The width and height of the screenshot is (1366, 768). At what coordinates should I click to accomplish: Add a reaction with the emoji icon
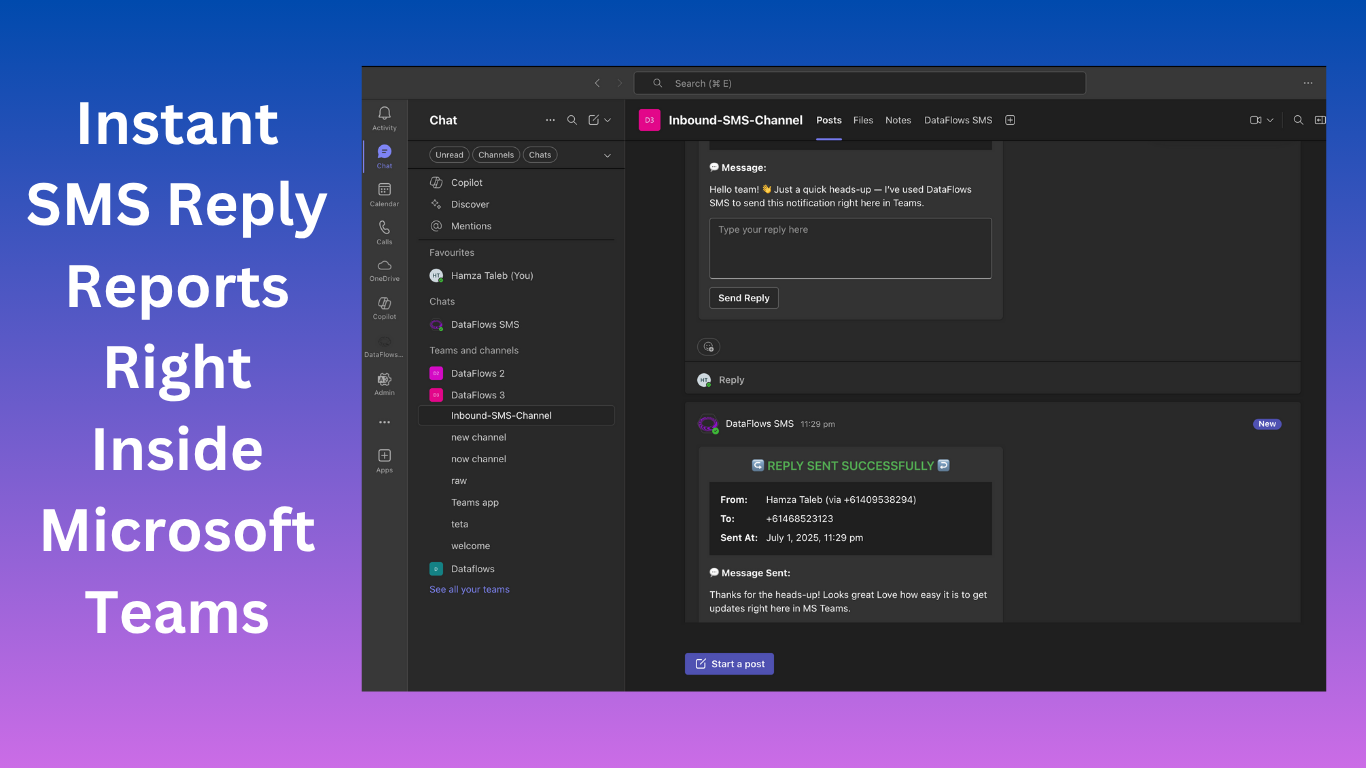708,347
